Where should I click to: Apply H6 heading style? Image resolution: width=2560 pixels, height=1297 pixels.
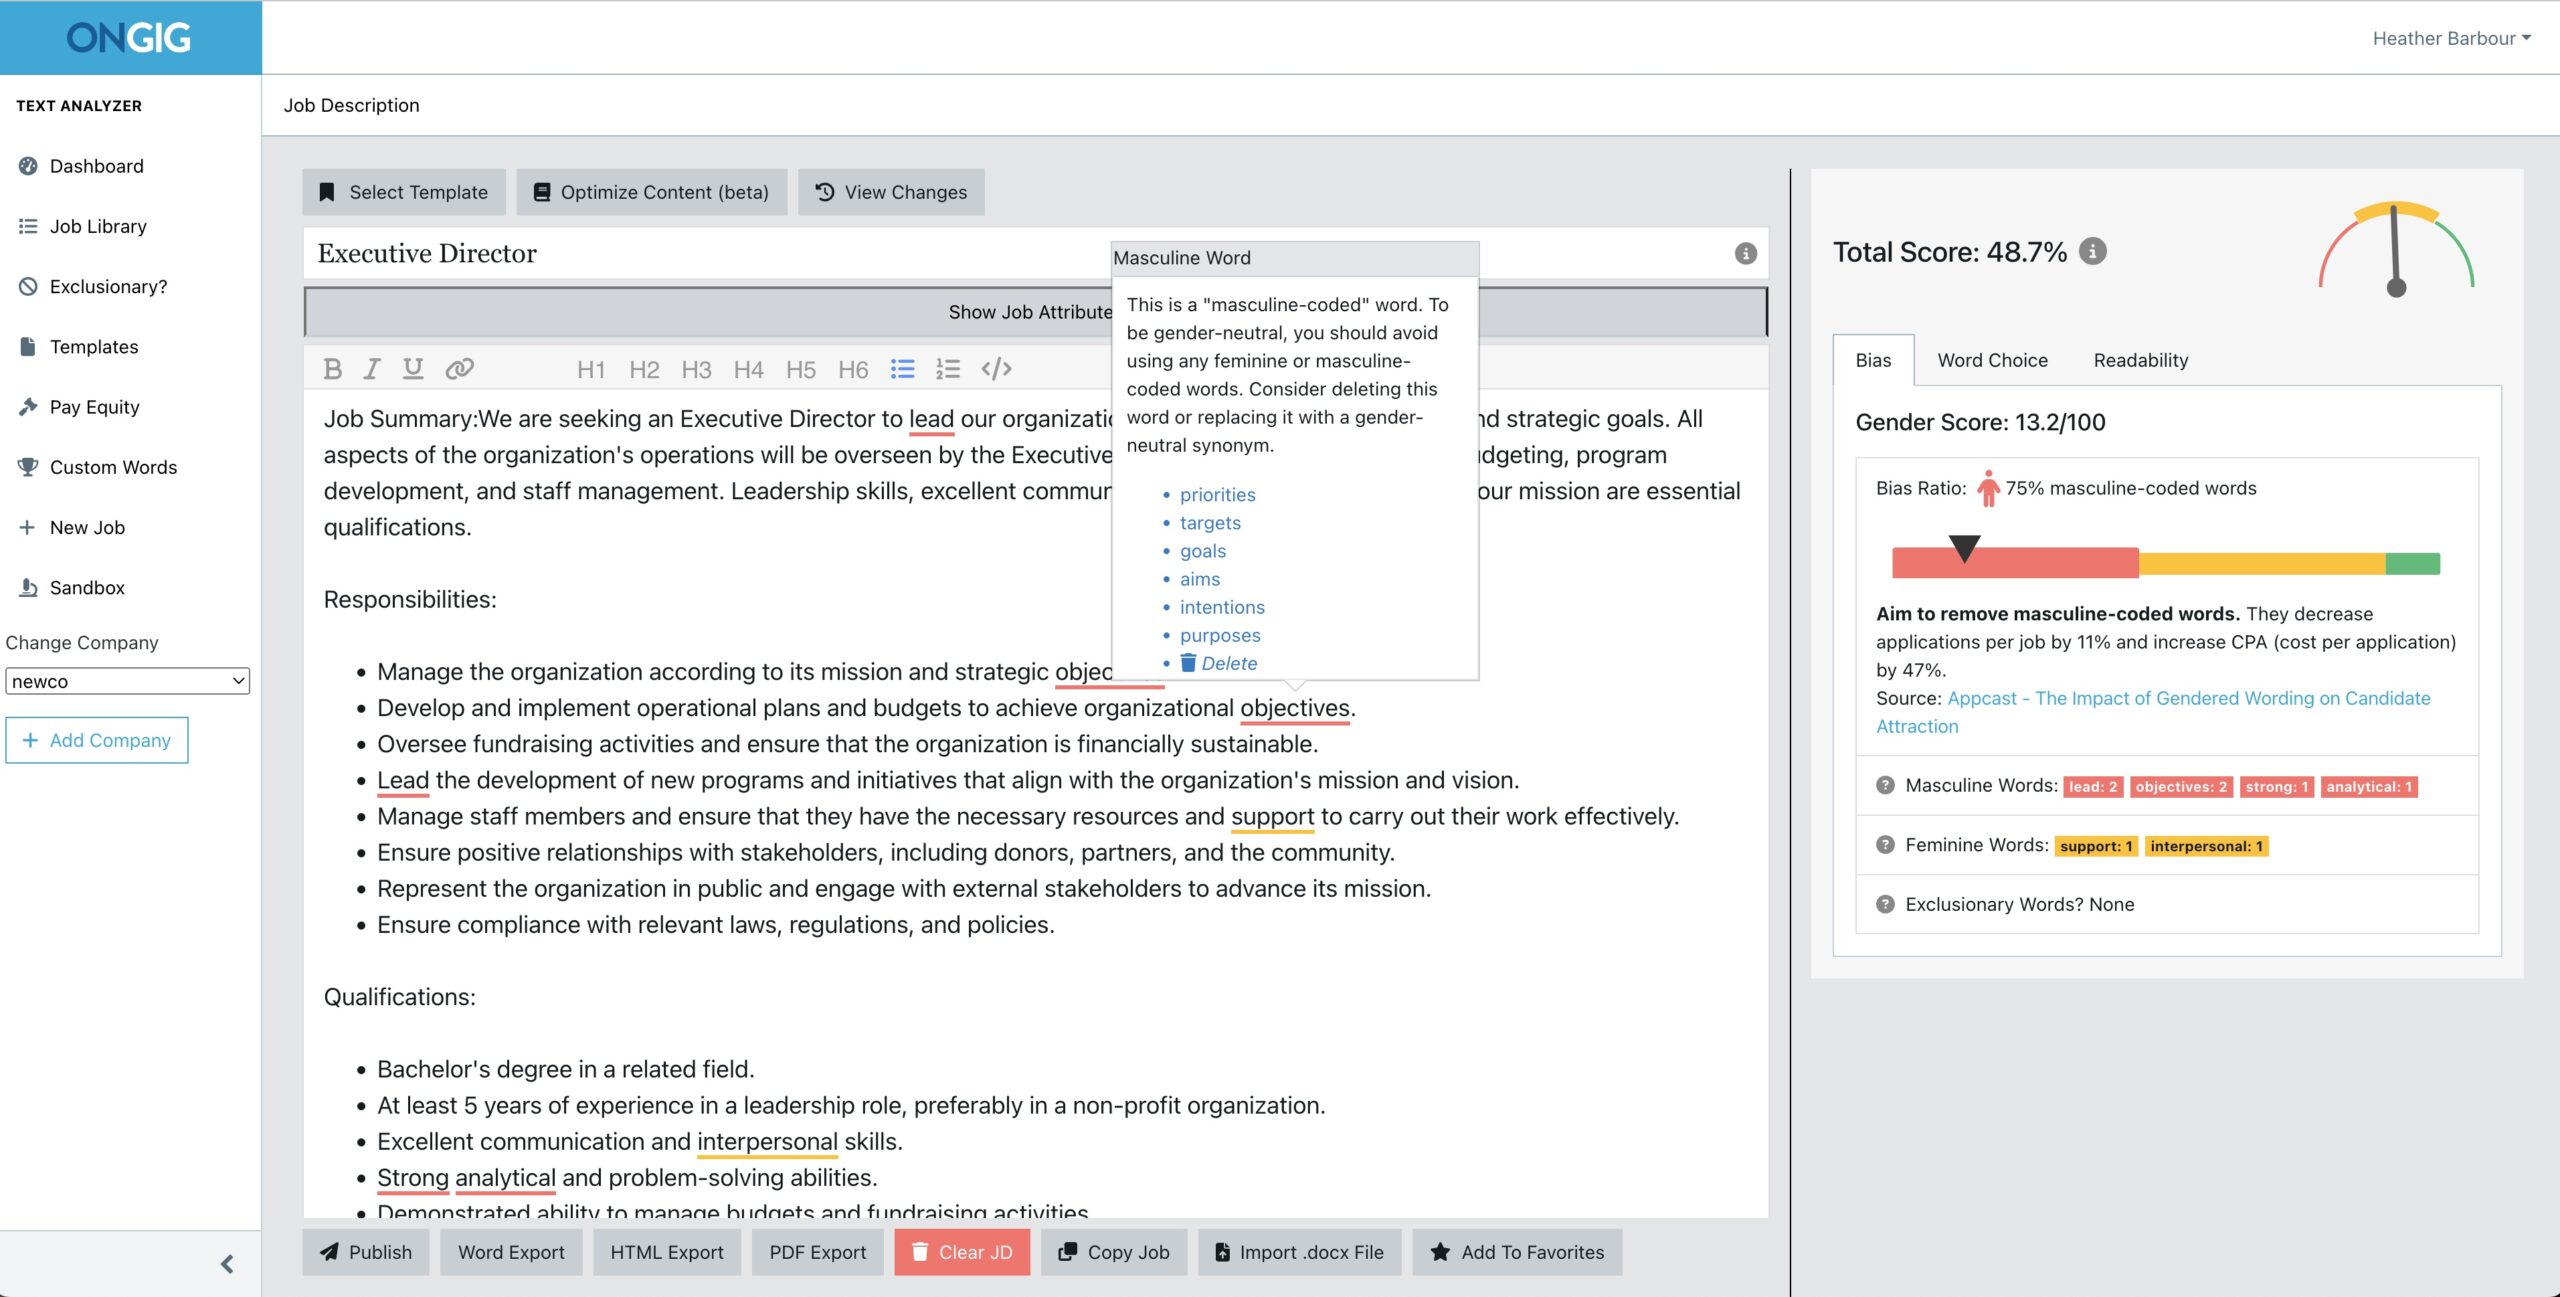coord(853,370)
